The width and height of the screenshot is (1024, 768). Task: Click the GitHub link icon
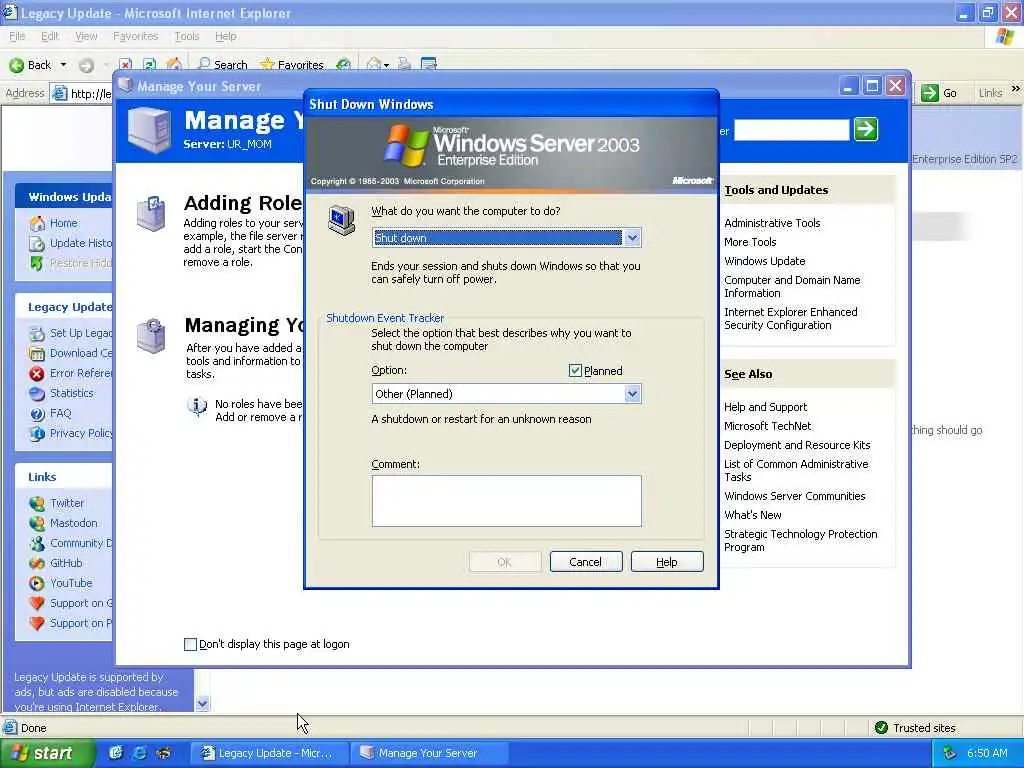[37, 563]
